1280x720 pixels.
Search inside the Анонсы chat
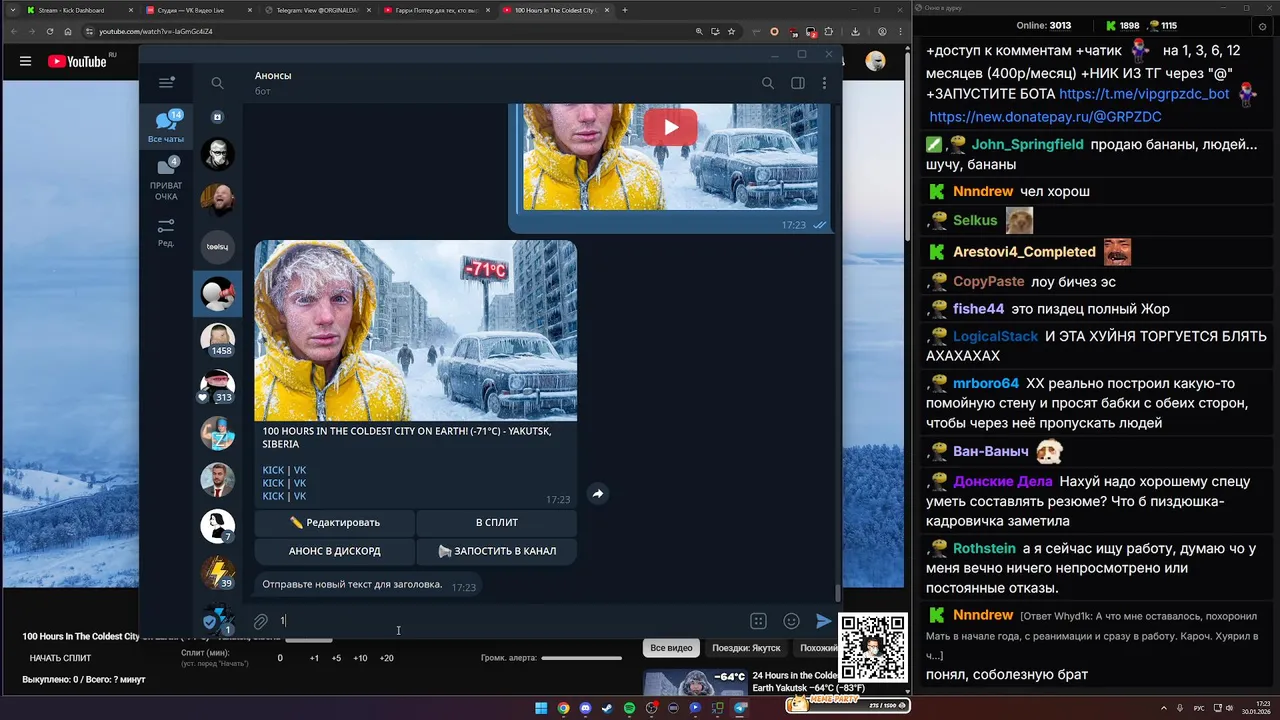pyautogui.click(x=768, y=83)
